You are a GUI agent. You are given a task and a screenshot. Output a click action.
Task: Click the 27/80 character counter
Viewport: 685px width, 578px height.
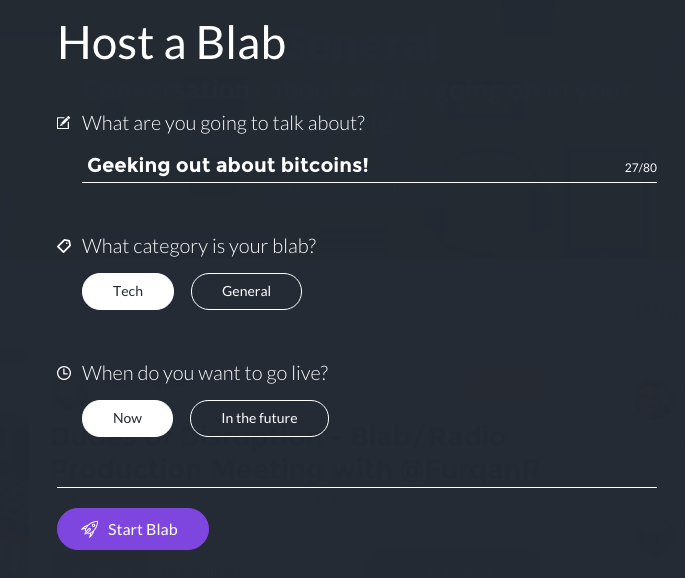click(x=640, y=168)
